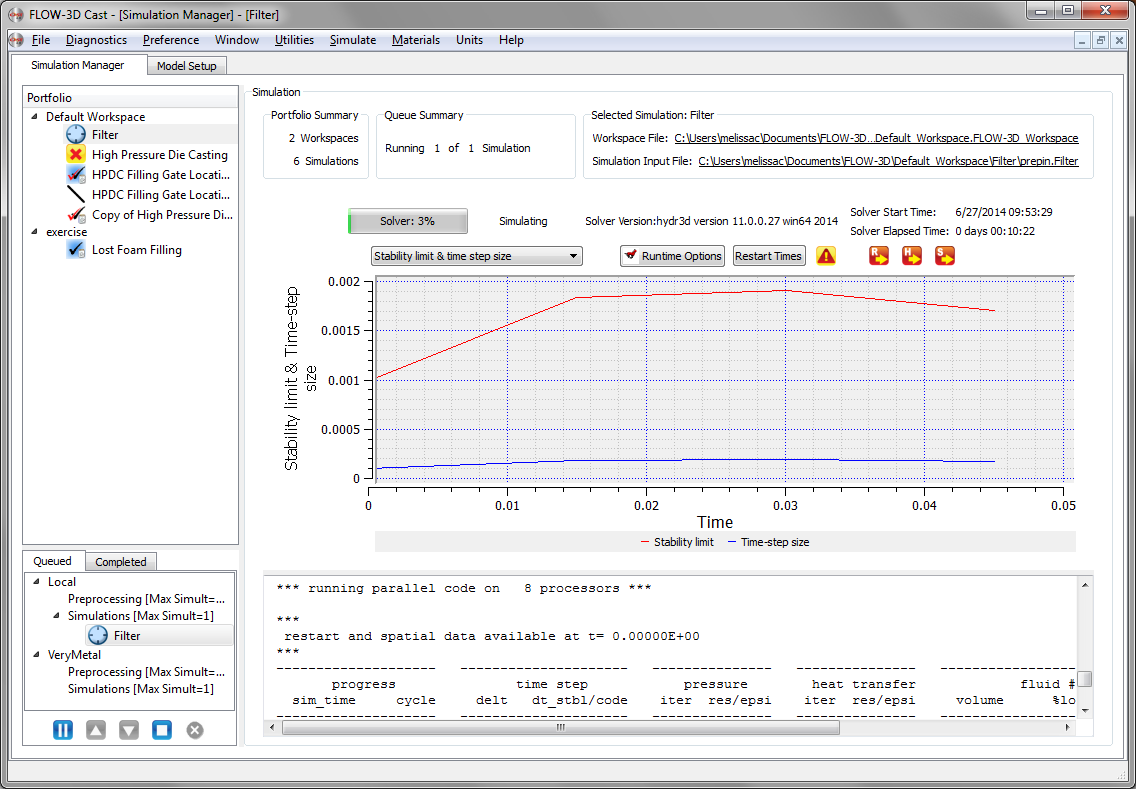Select first HPDC Filling Gate Locati... with checkmark icon
This screenshot has height=789, width=1136.
tap(161, 175)
